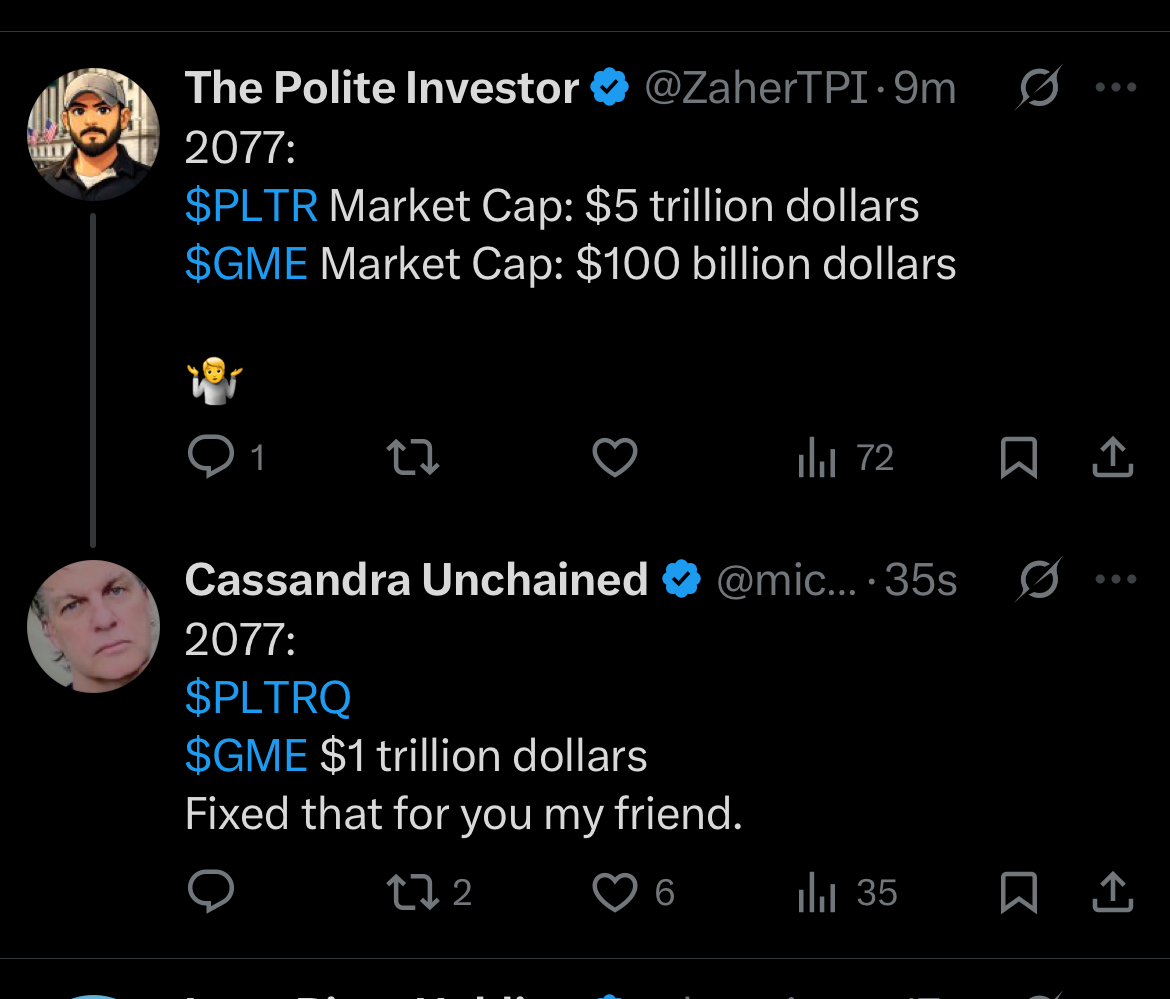Open more options menu on Cassandra Unchained's reply
The image size is (1170, 999).
(x=1116, y=579)
